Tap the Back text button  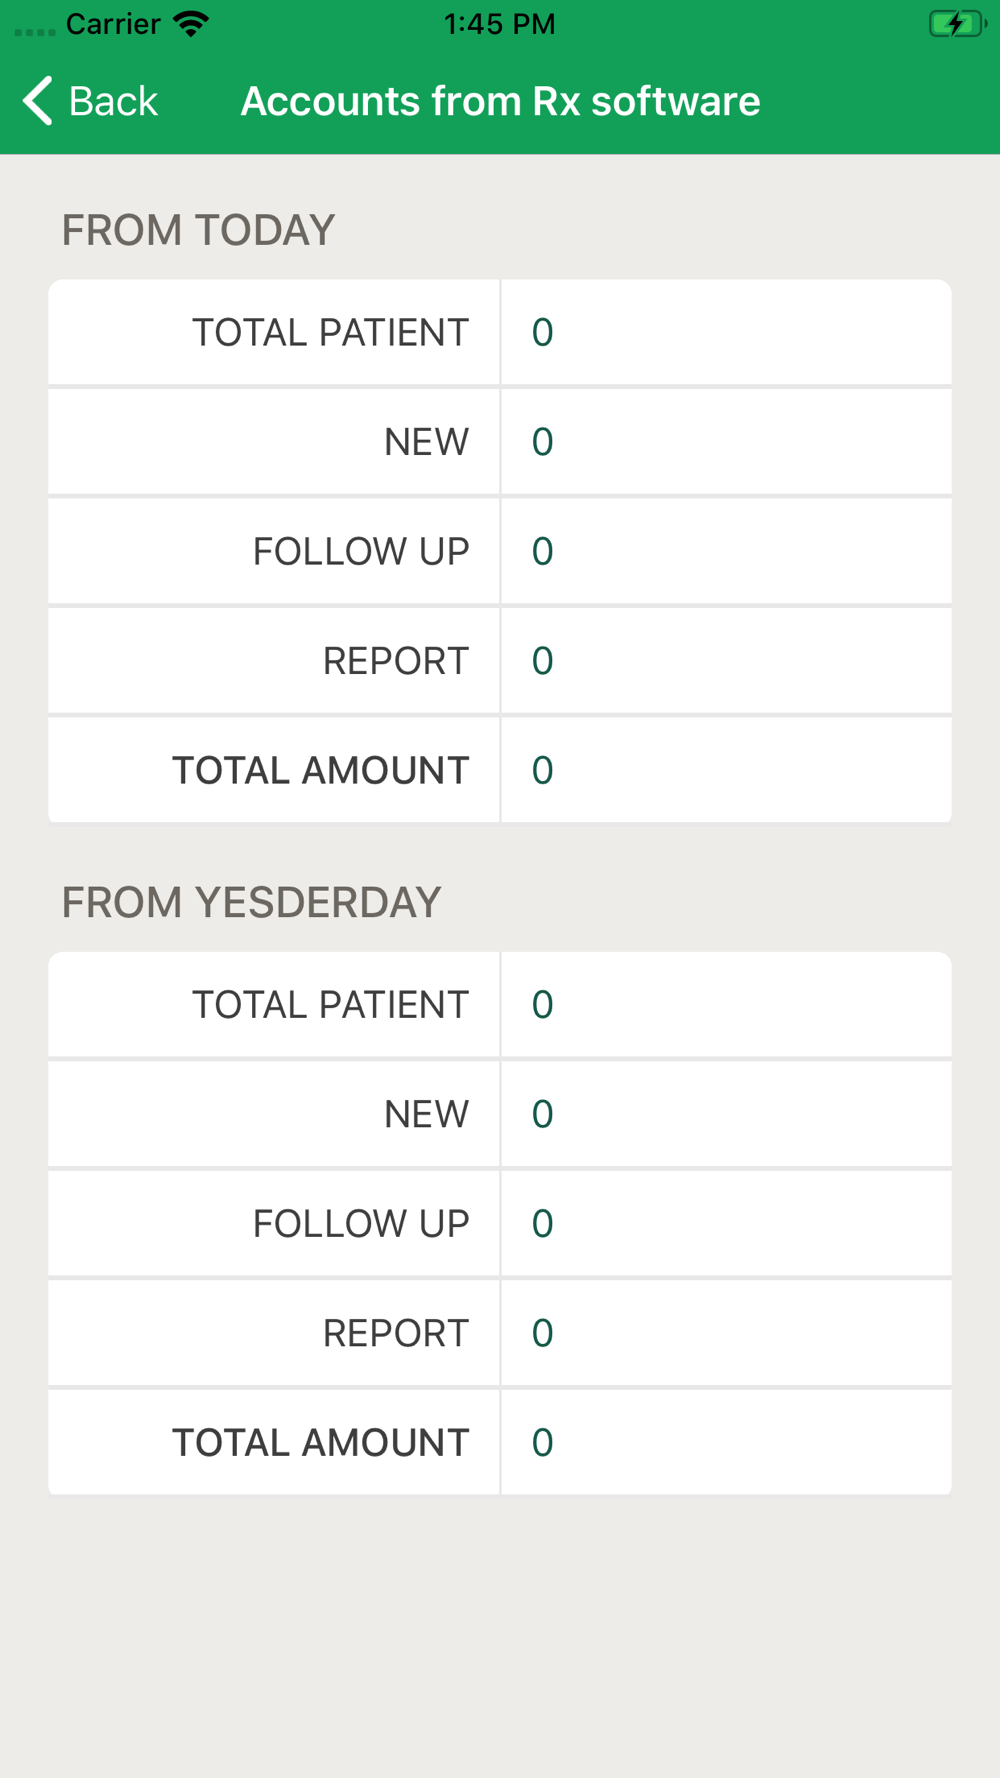pos(113,101)
